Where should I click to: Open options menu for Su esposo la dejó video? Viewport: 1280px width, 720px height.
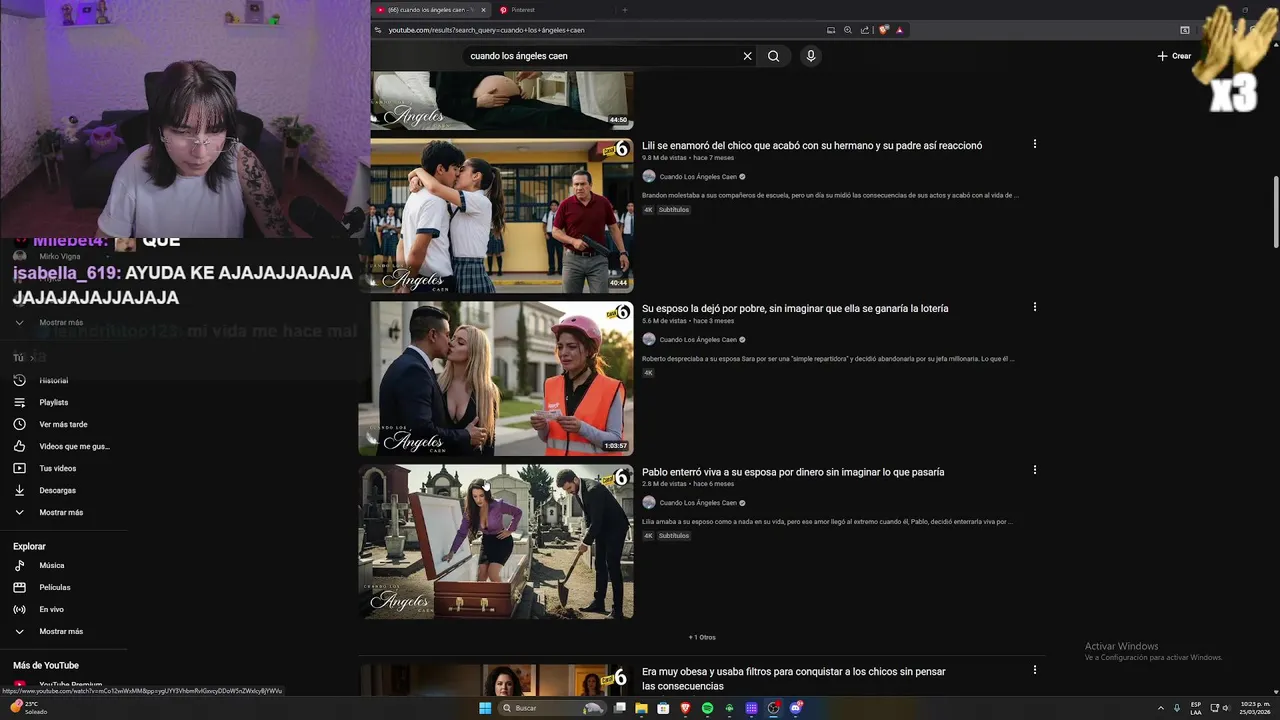pos(1035,307)
